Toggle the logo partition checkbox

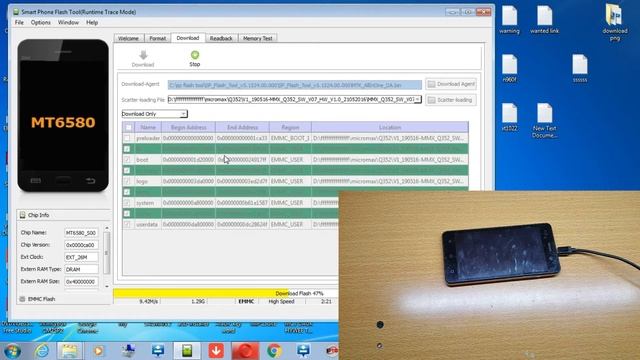click(127, 181)
